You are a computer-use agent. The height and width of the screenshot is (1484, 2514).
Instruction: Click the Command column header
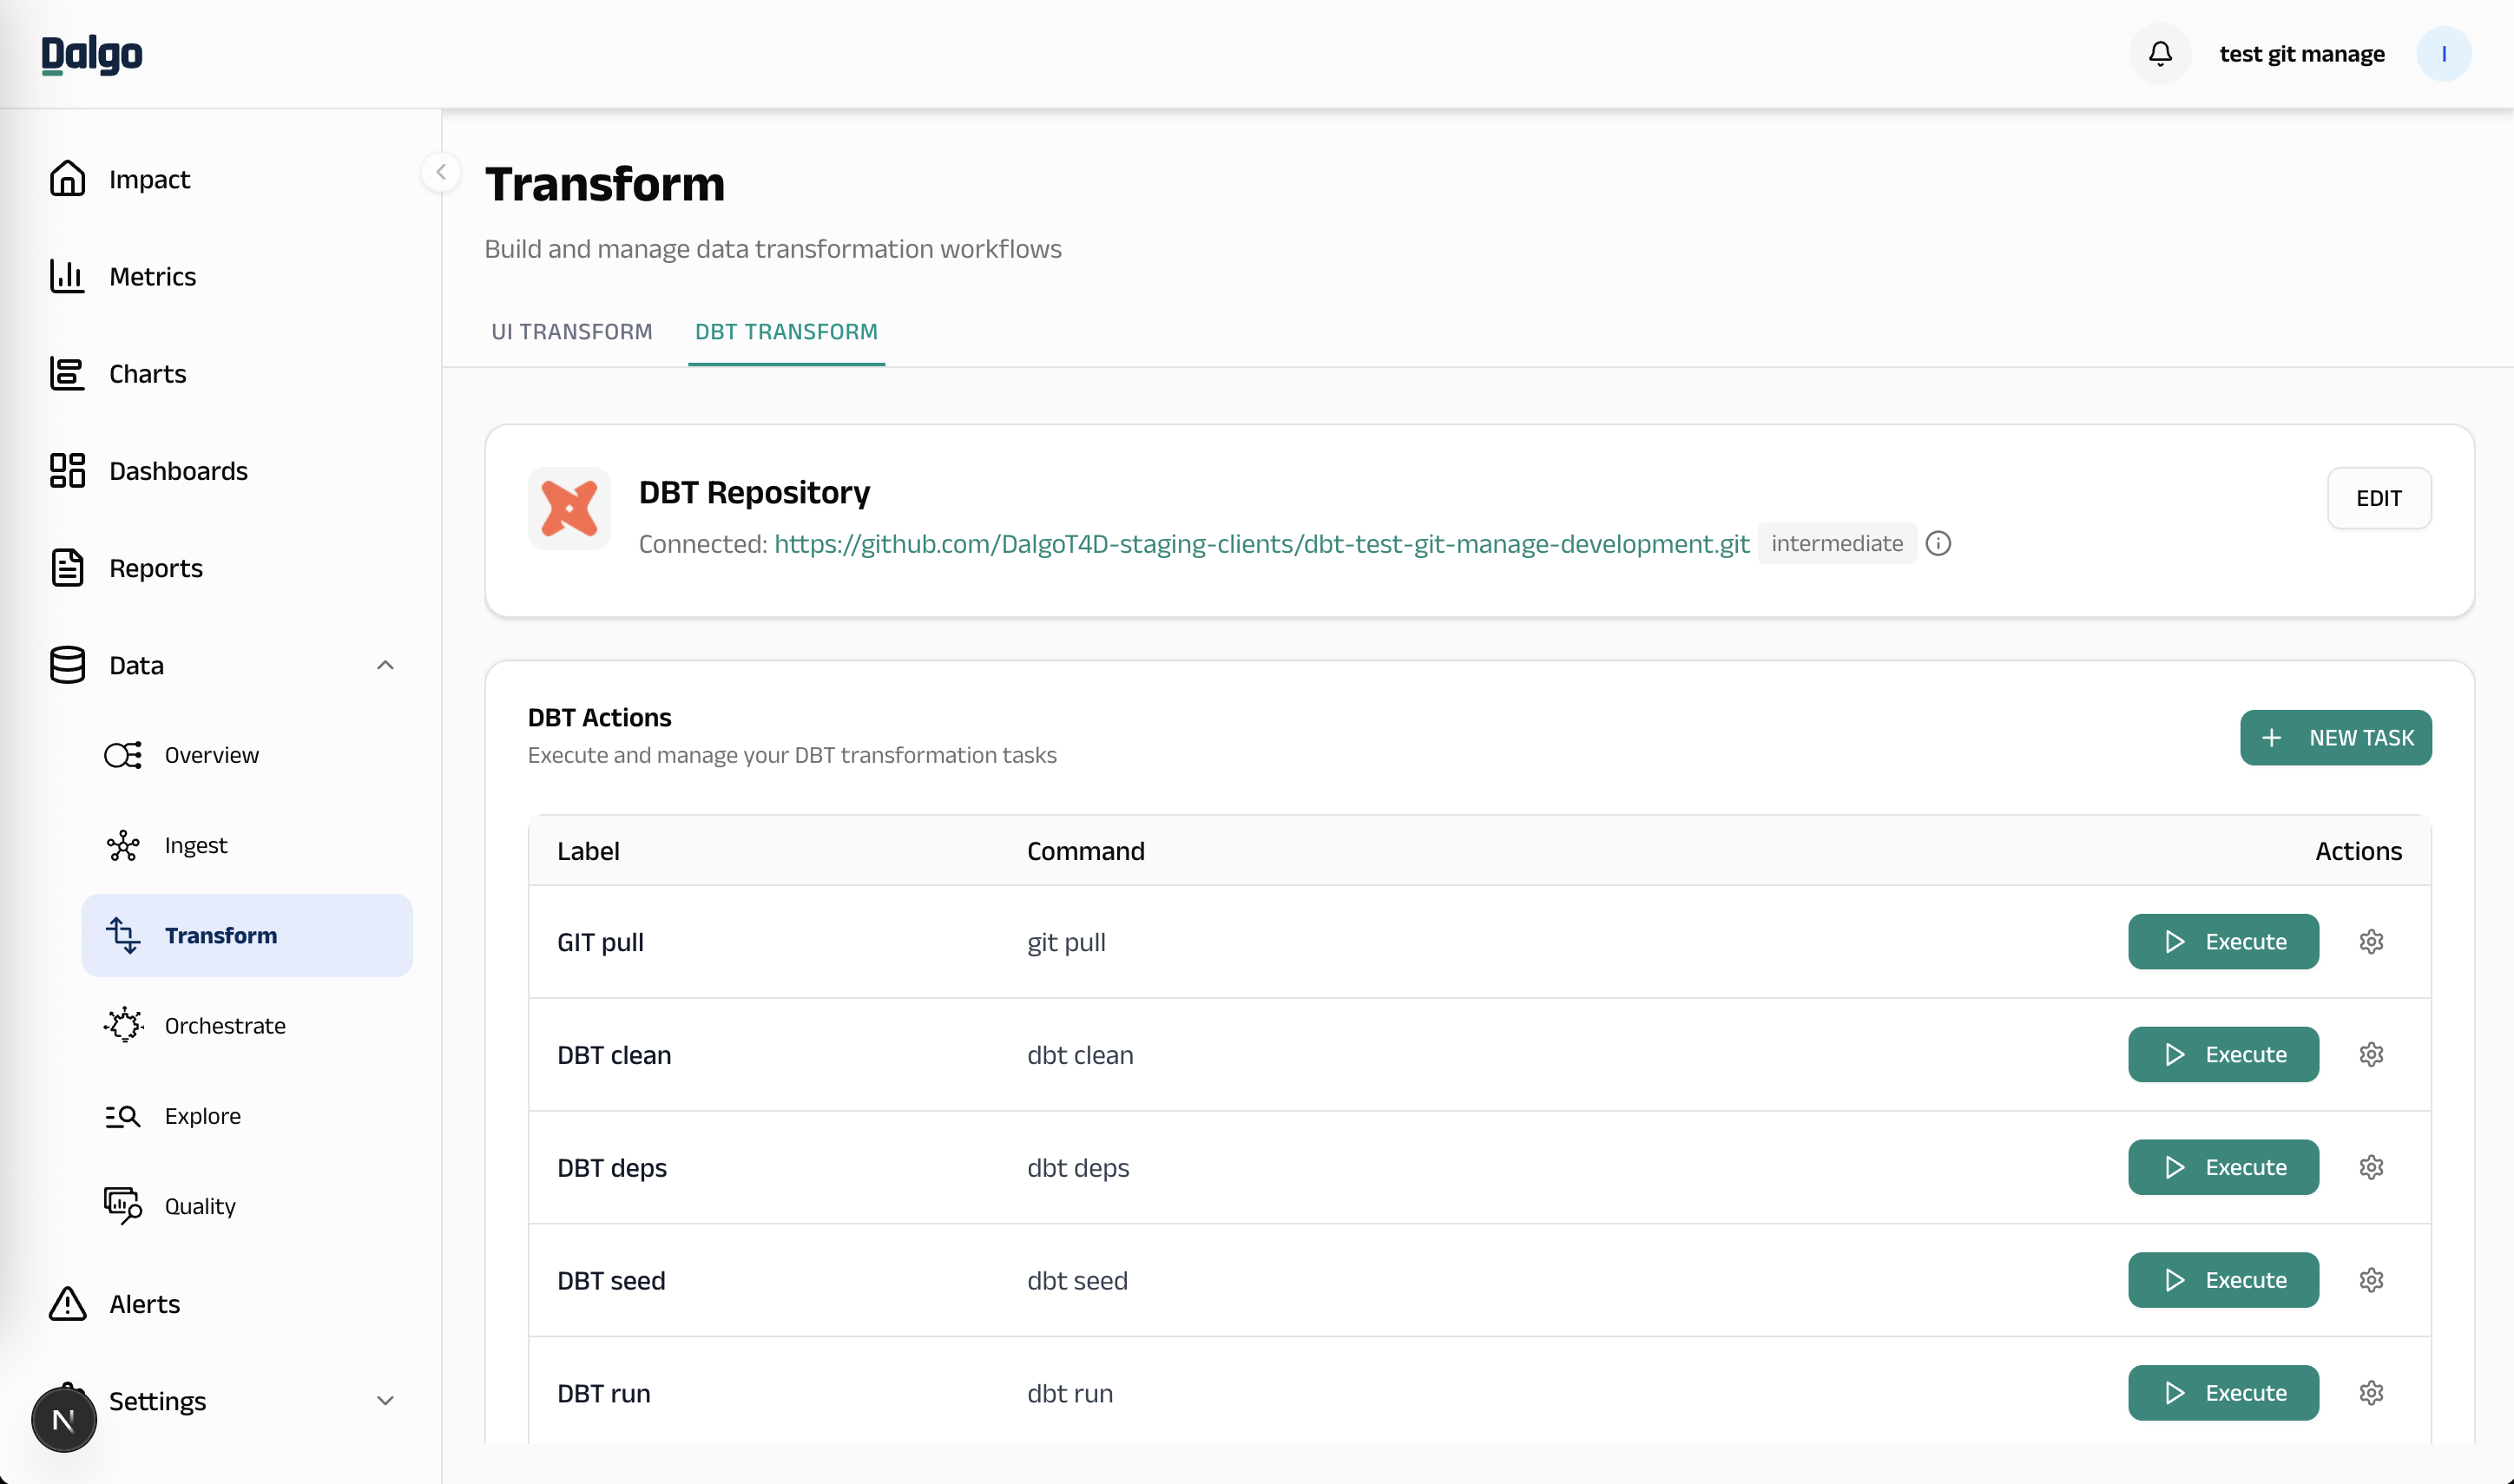tap(1086, 851)
